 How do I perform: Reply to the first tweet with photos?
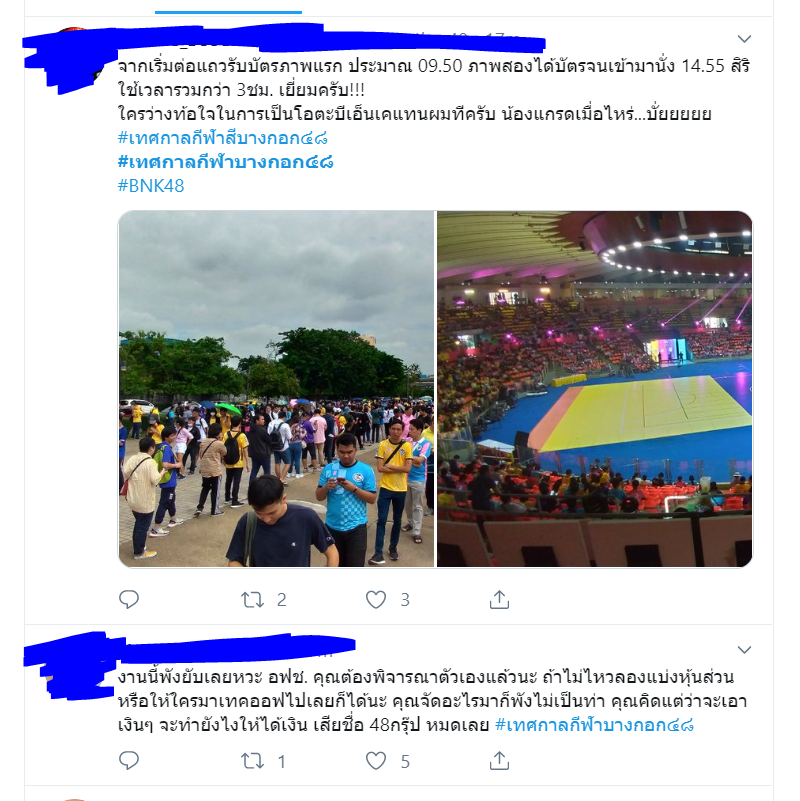coord(129,599)
